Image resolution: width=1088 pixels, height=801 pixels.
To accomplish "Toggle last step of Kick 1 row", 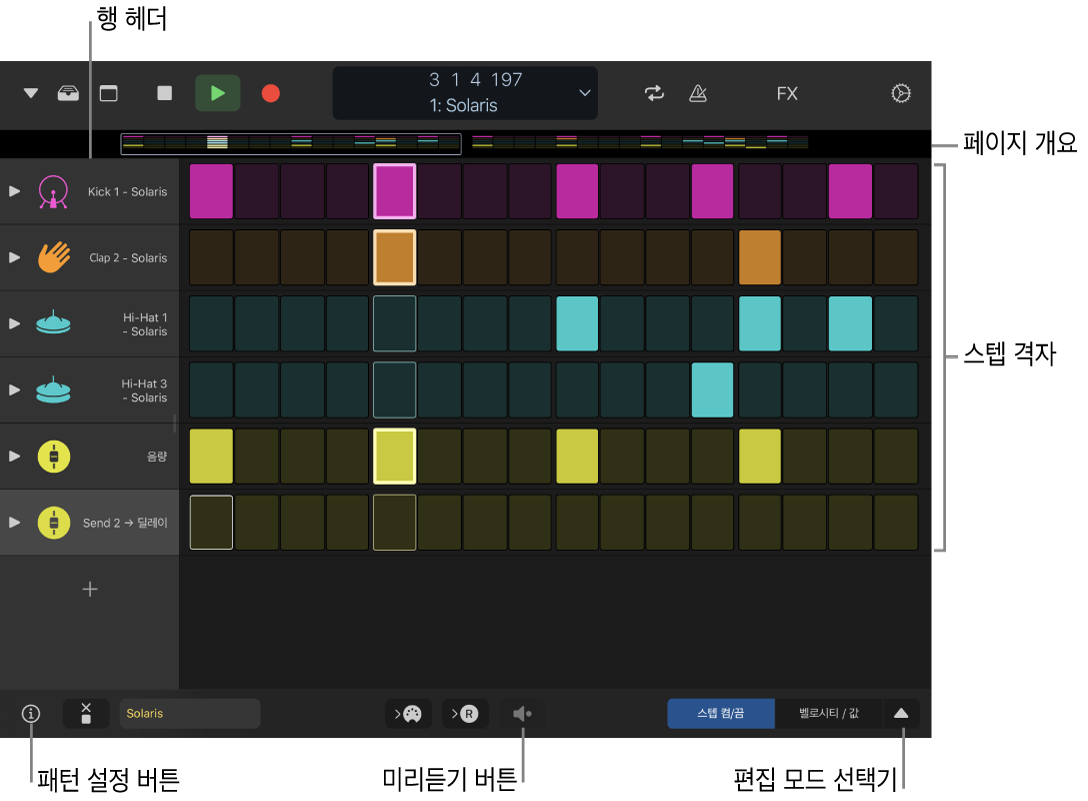I will pos(896,191).
